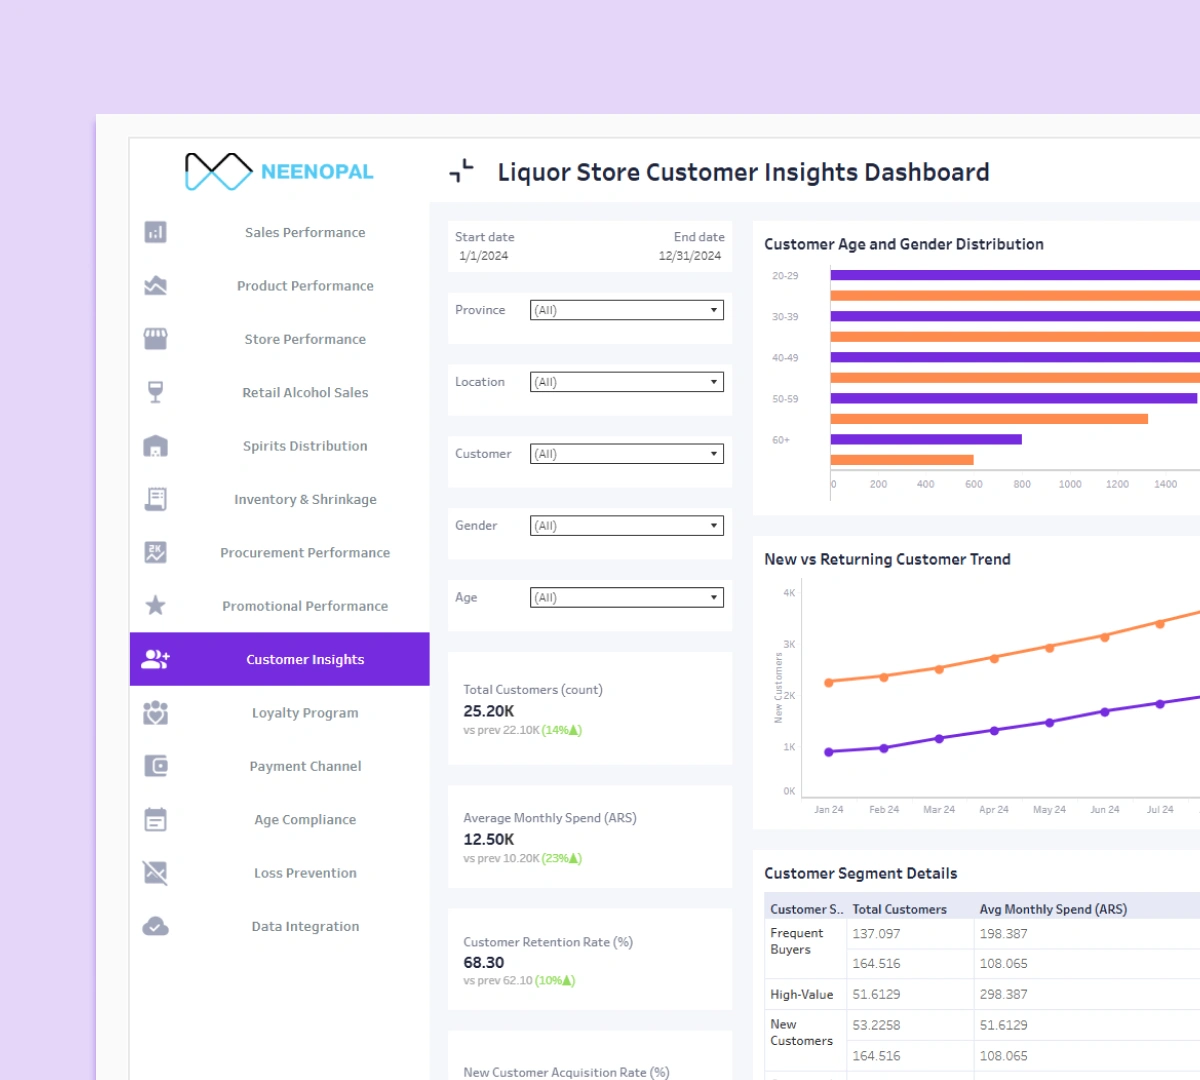This screenshot has height=1080, width=1200.
Task: Click the Age Compliance calendar icon
Action: [x=155, y=819]
